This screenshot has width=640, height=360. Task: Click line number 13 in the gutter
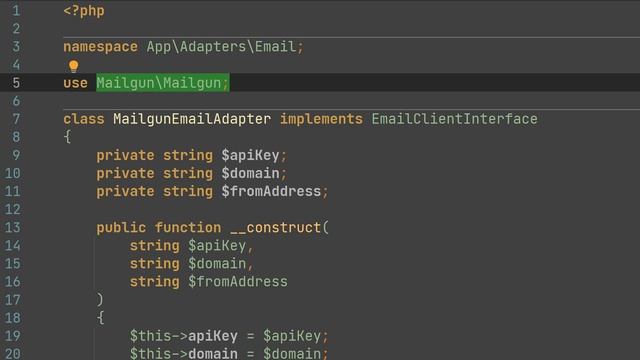[x=12, y=228]
